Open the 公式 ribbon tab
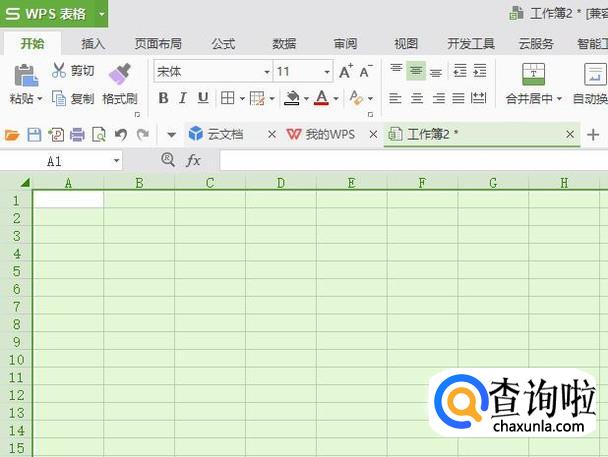This screenshot has width=608, height=457. tap(223, 43)
